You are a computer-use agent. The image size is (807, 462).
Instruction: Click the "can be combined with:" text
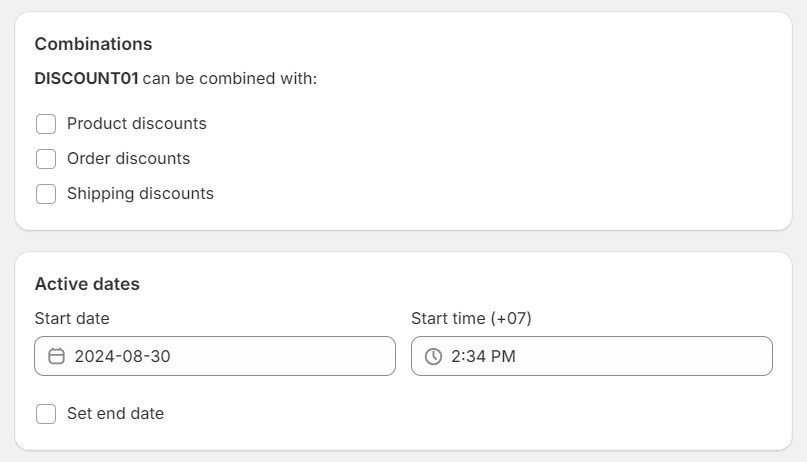(230, 78)
